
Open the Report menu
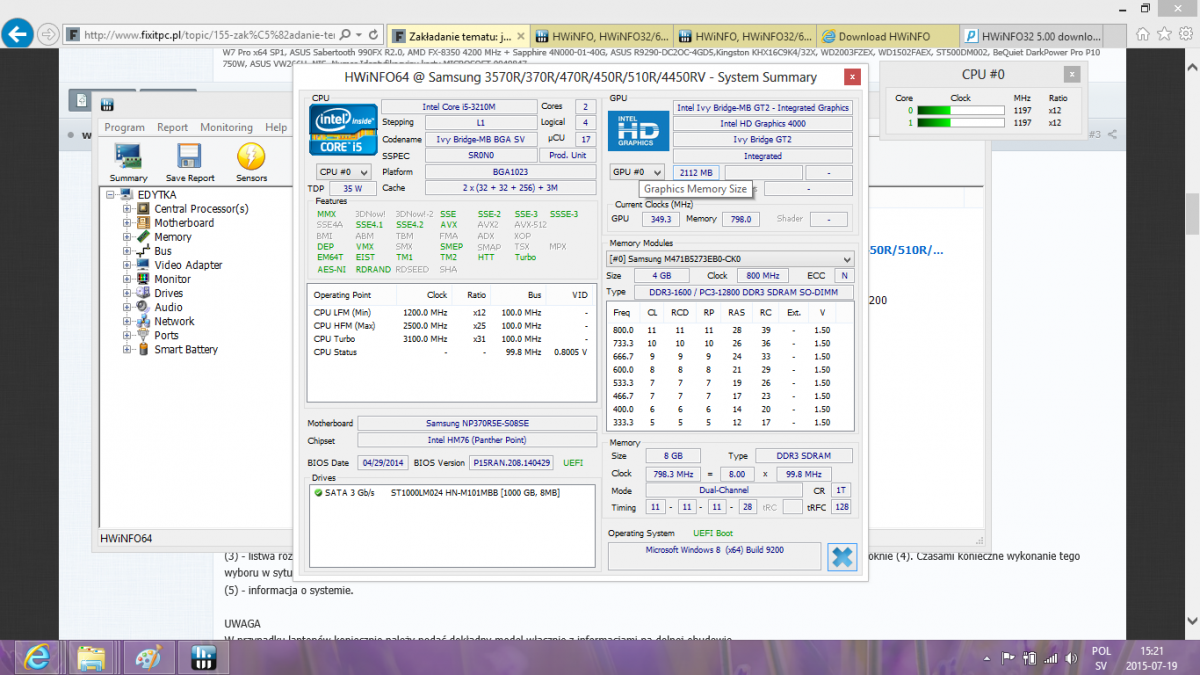coord(172,127)
